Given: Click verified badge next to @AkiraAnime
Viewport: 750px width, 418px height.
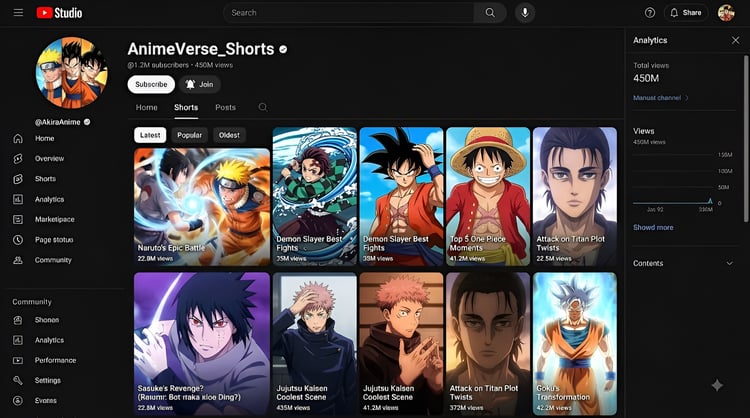Looking at the screenshot, I should coord(87,122).
